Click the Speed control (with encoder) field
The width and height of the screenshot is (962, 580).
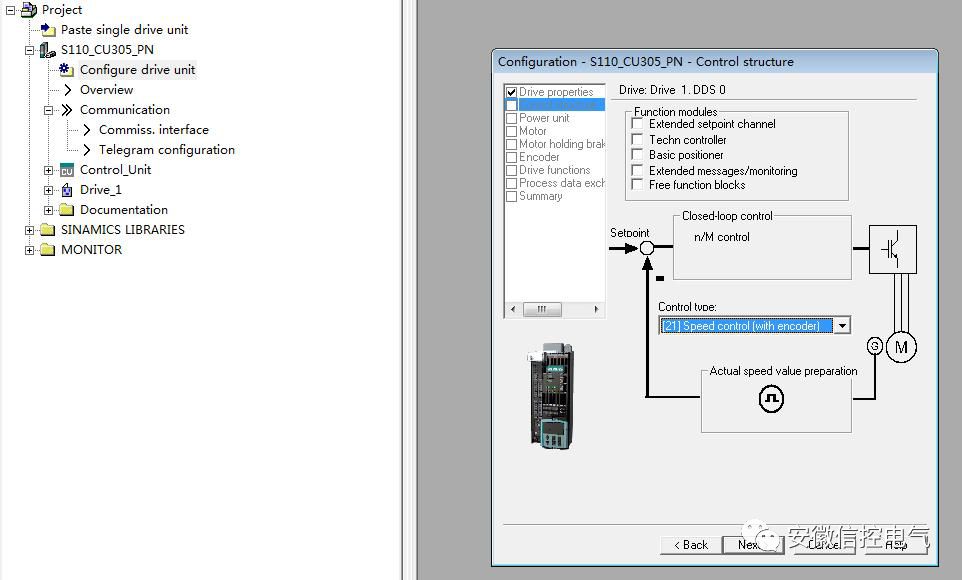[747, 325]
